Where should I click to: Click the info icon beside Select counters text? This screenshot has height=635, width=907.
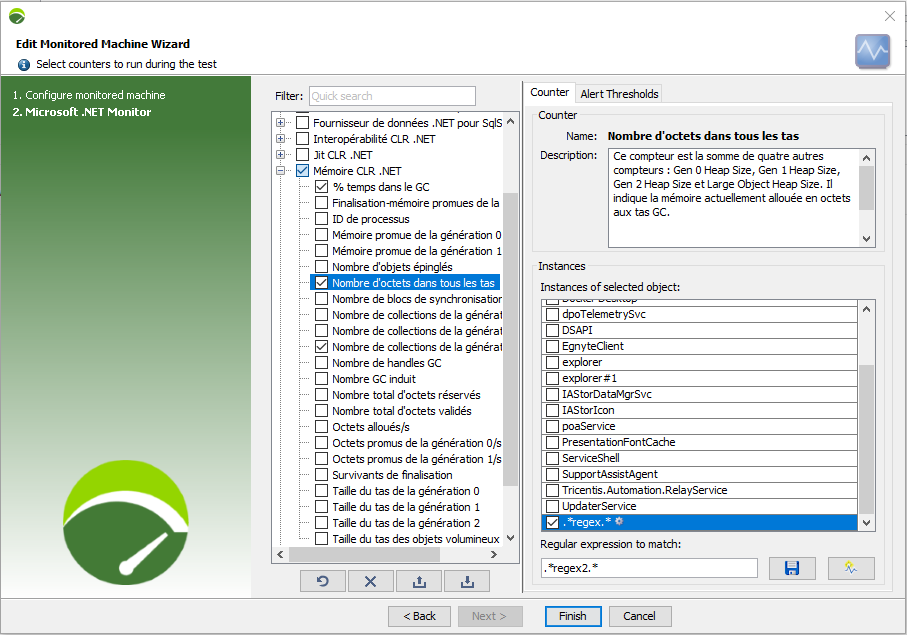(x=24, y=64)
